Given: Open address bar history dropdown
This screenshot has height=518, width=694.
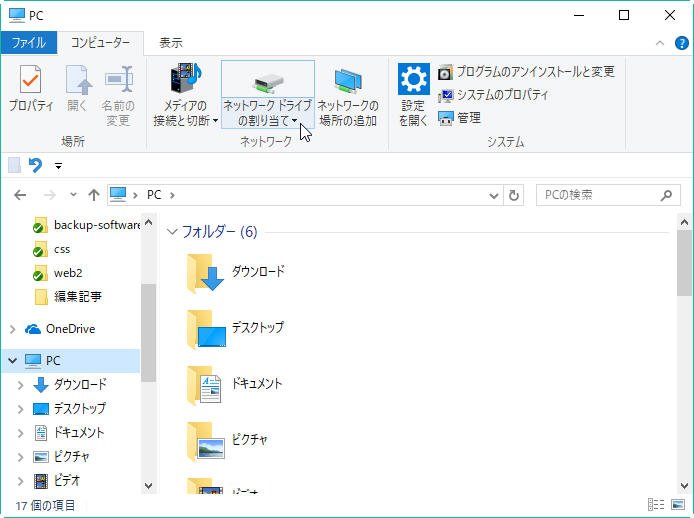Looking at the screenshot, I should (494, 195).
